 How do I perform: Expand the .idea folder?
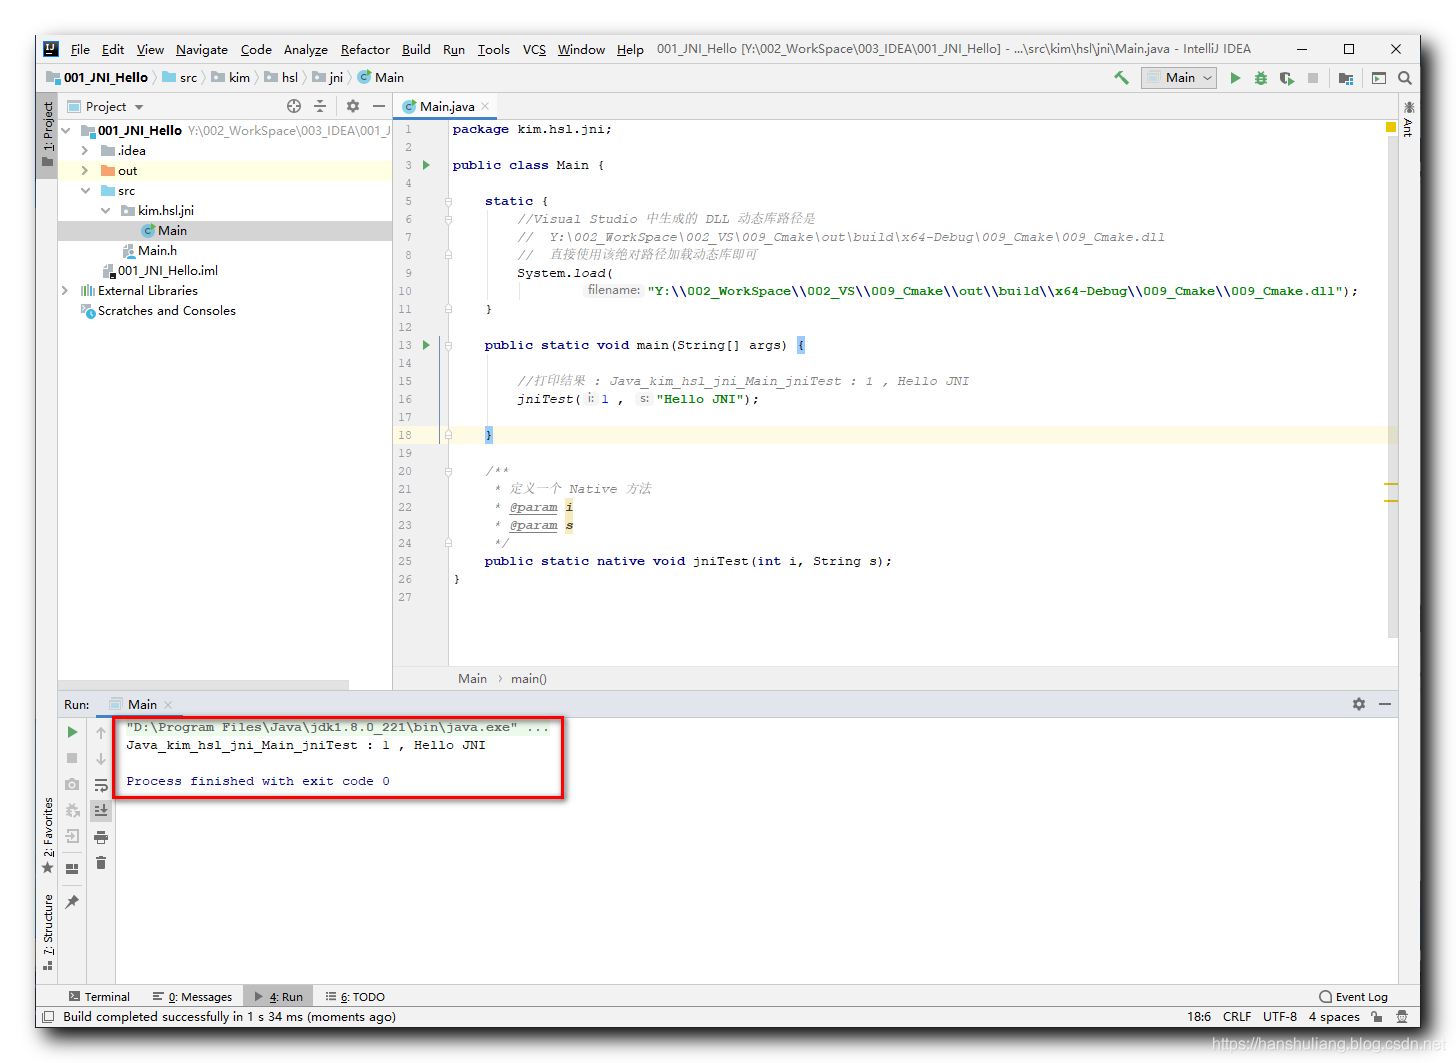point(85,151)
